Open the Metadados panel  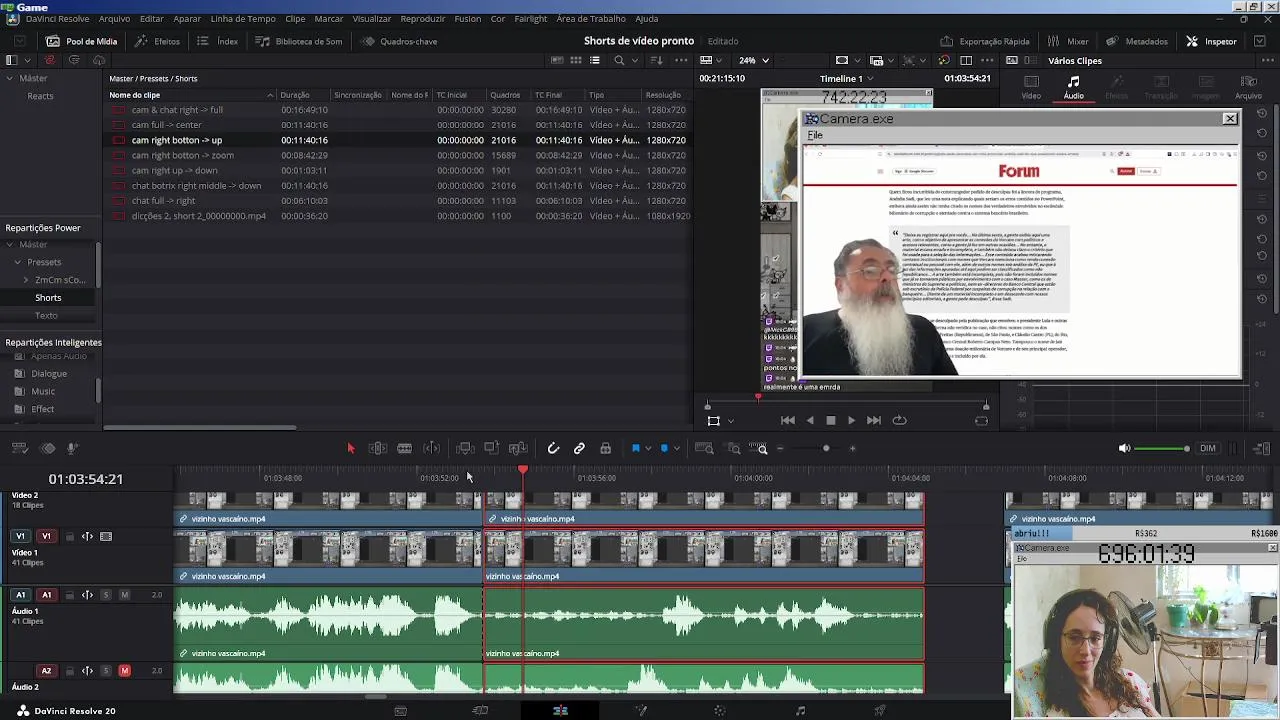(1137, 42)
